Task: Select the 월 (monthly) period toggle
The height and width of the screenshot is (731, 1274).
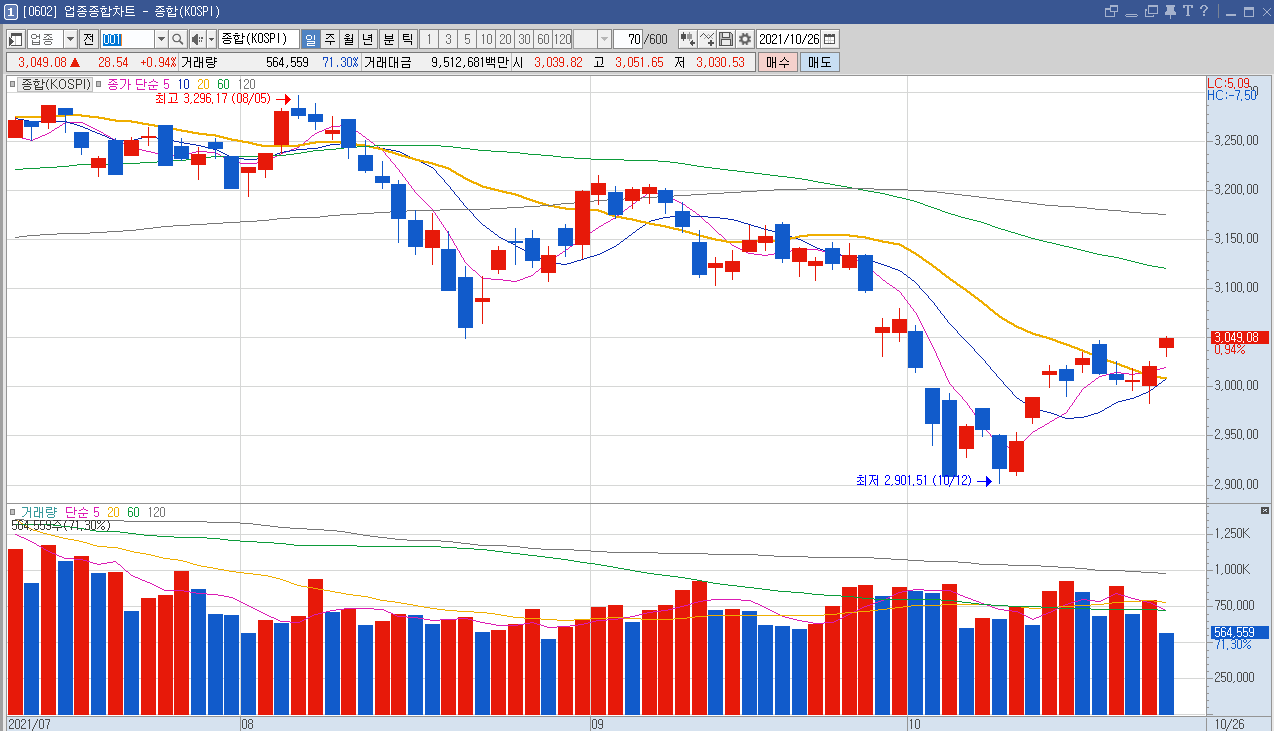Action: point(348,39)
